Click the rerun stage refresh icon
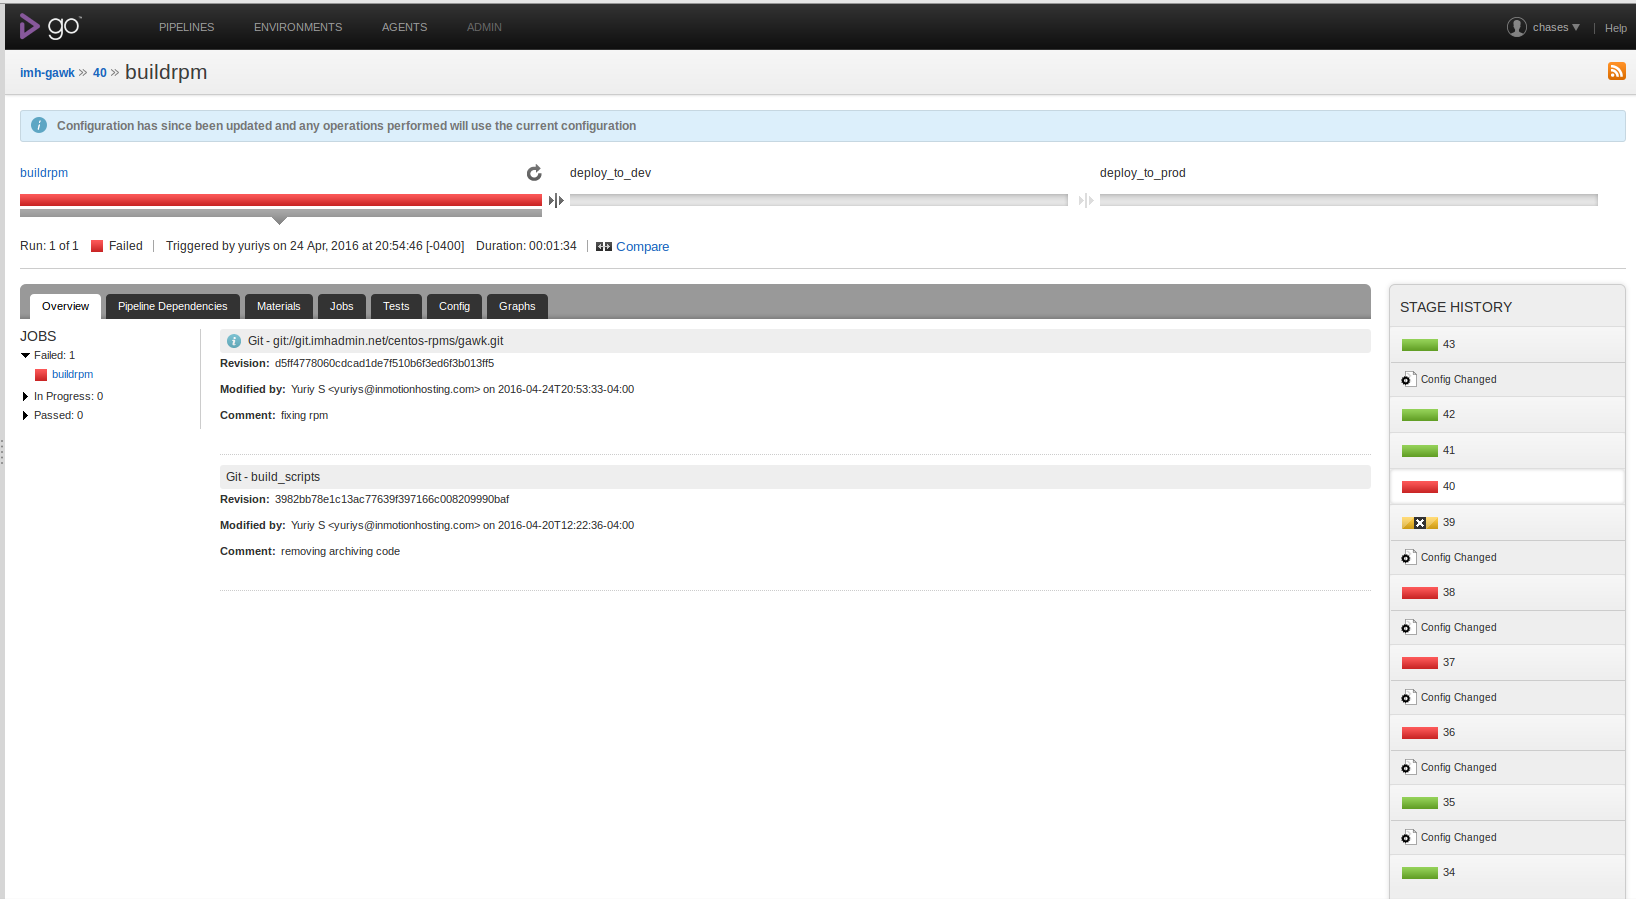 [534, 173]
